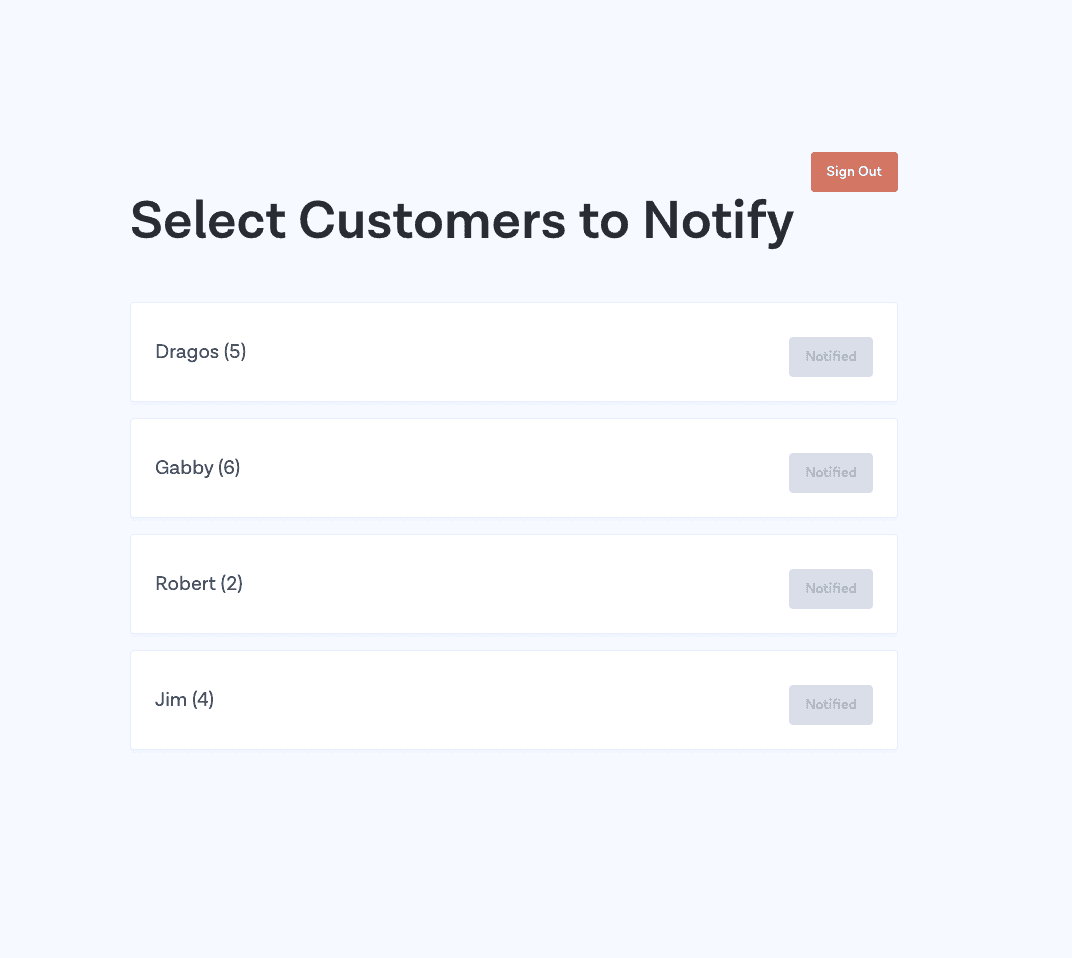Click the Robert customer name
The height and width of the screenshot is (958, 1072).
(185, 583)
